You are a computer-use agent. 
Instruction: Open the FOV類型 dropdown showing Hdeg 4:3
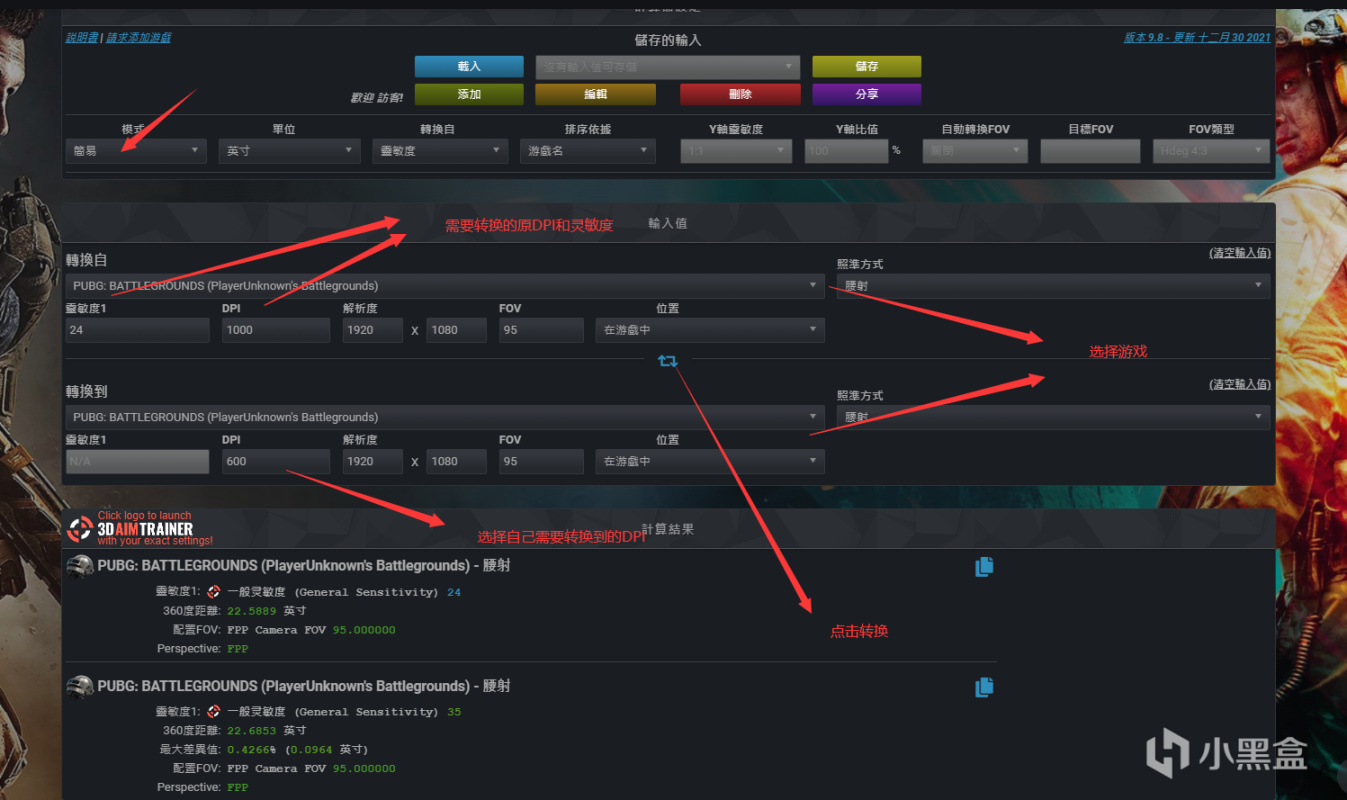(1211, 151)
